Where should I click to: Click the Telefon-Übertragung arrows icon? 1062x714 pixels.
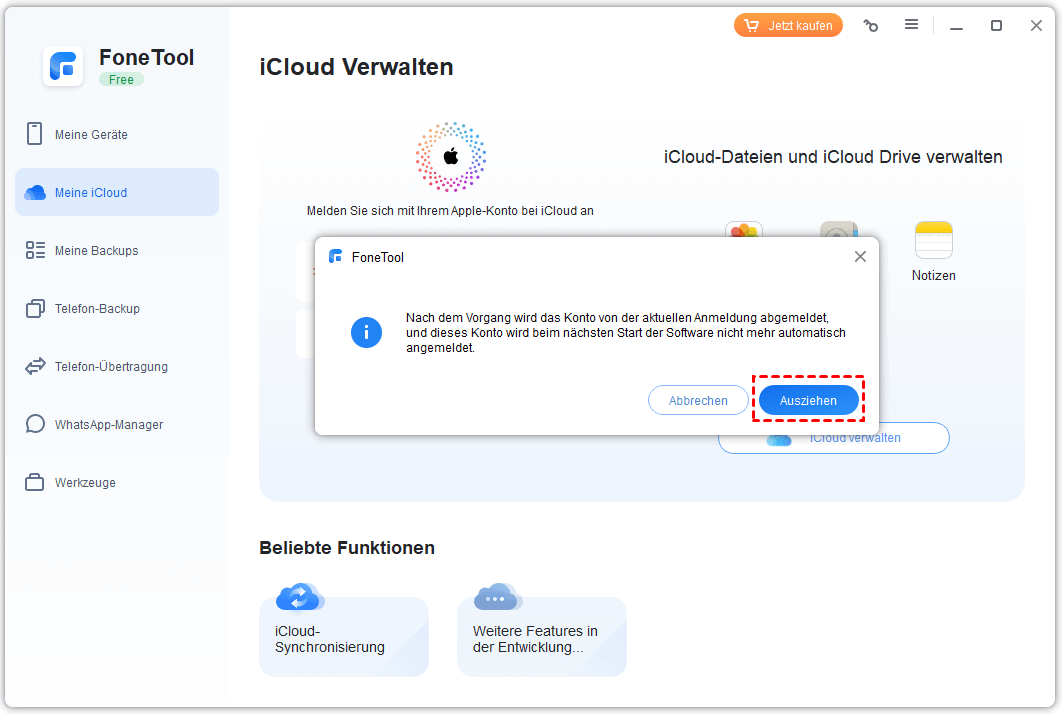click(36, 367)
